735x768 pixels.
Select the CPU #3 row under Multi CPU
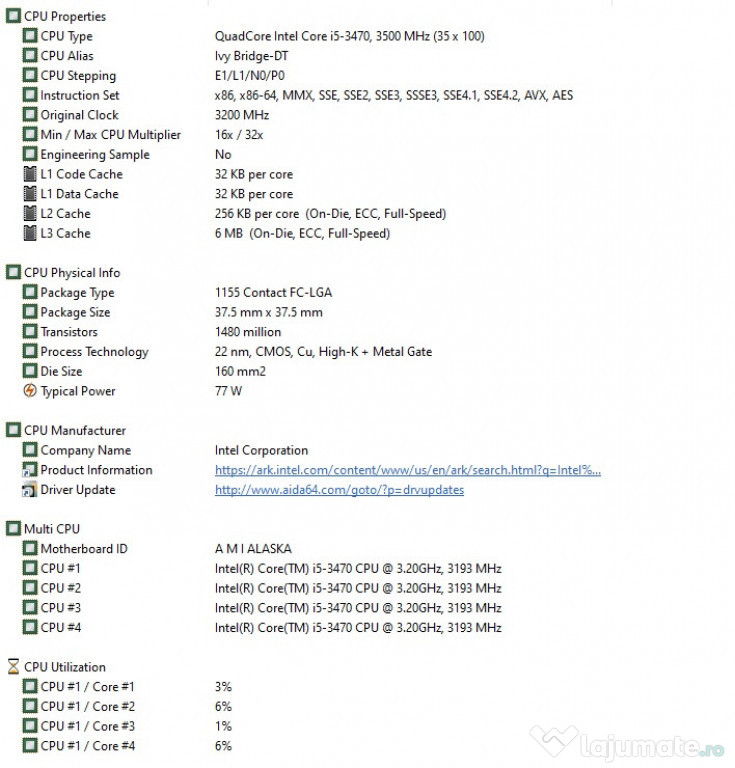coord(262,608)
